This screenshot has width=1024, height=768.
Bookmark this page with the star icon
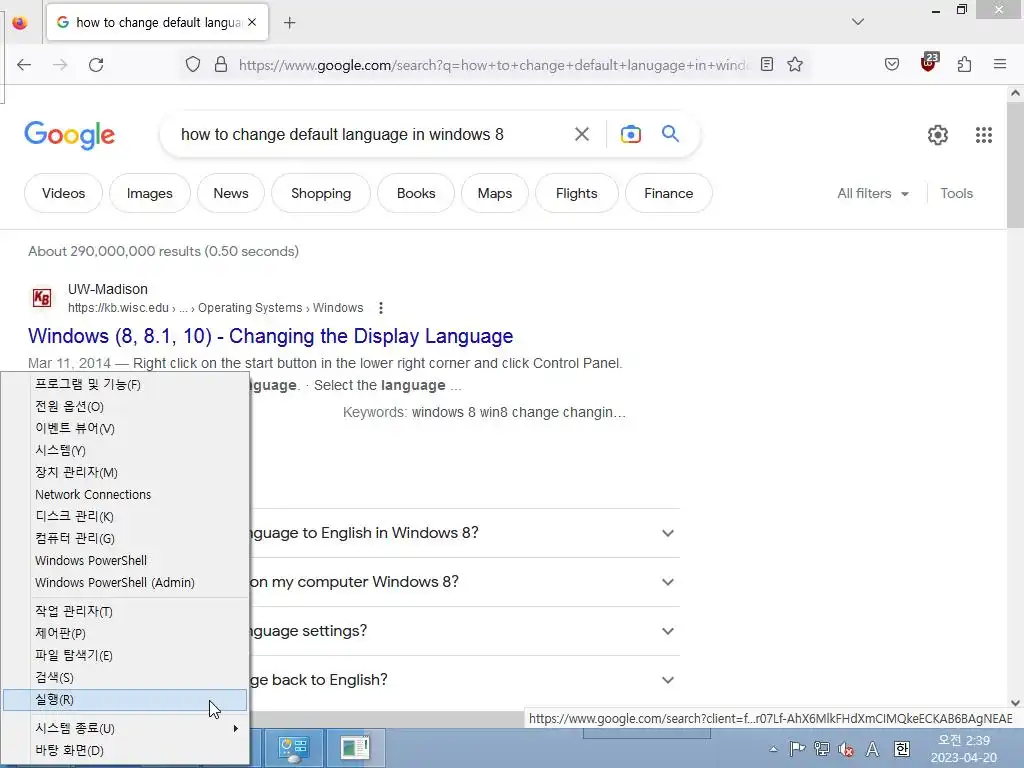coord(795,65)
